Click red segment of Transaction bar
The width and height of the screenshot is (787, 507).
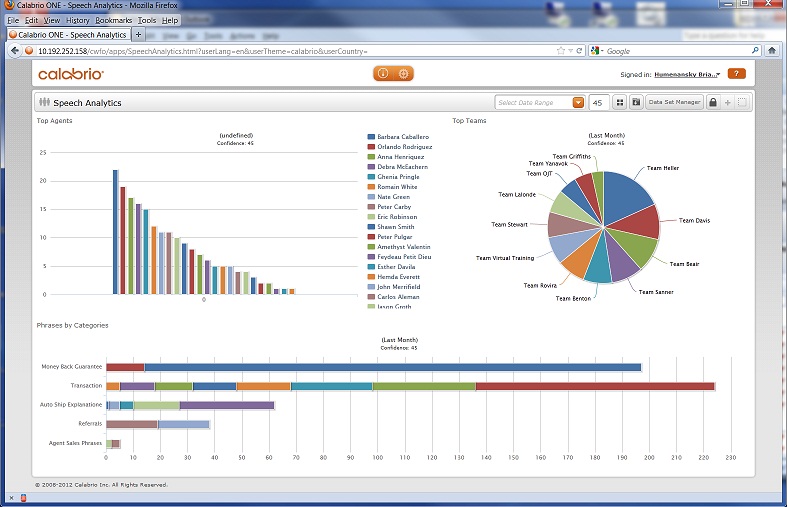point(595,386)
